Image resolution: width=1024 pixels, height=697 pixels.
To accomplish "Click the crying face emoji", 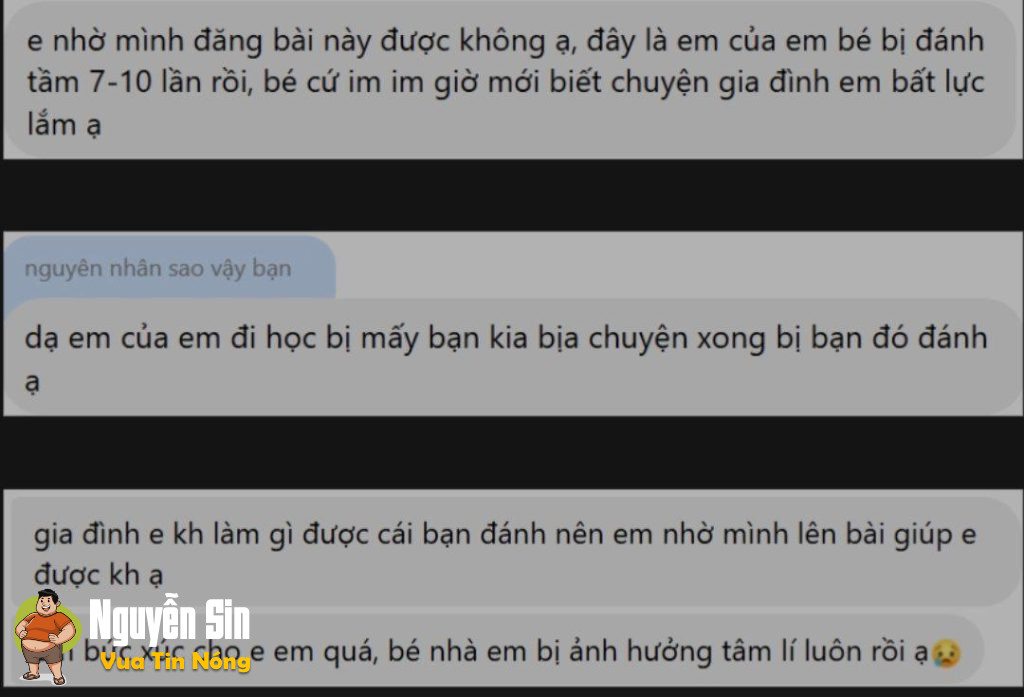I will point(946,653).
